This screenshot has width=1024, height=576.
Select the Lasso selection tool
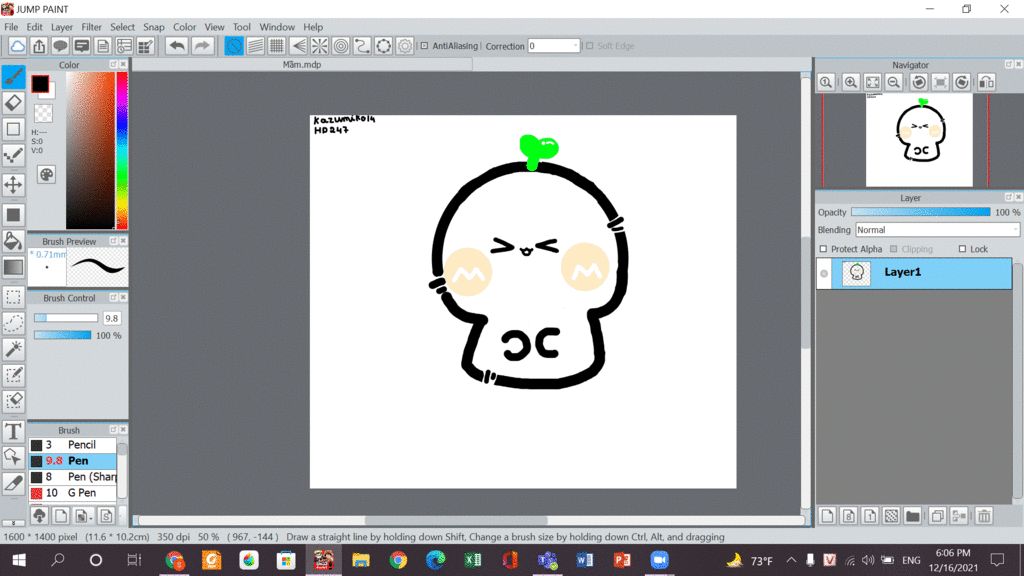point(13,323)
